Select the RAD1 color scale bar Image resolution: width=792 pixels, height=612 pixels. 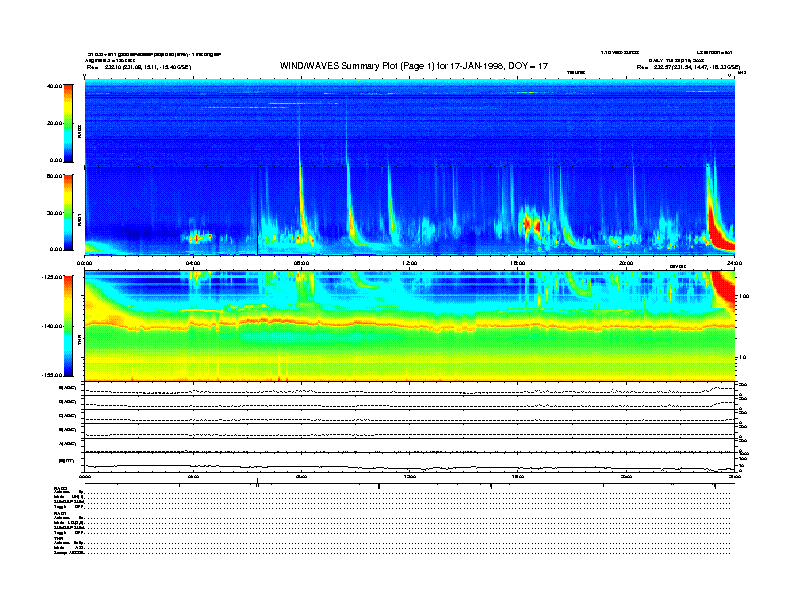point(69,213)
